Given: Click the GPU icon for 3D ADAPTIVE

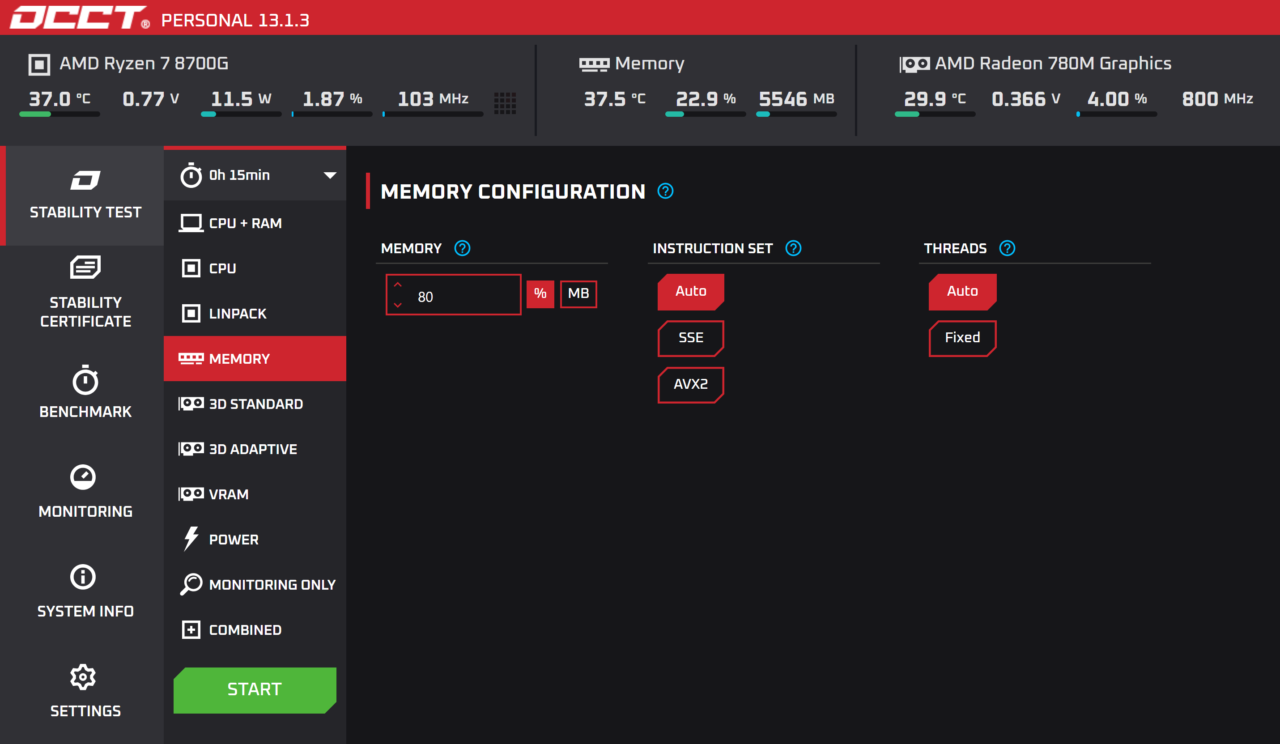Looking at the screenshot, I should coord(191,449).
